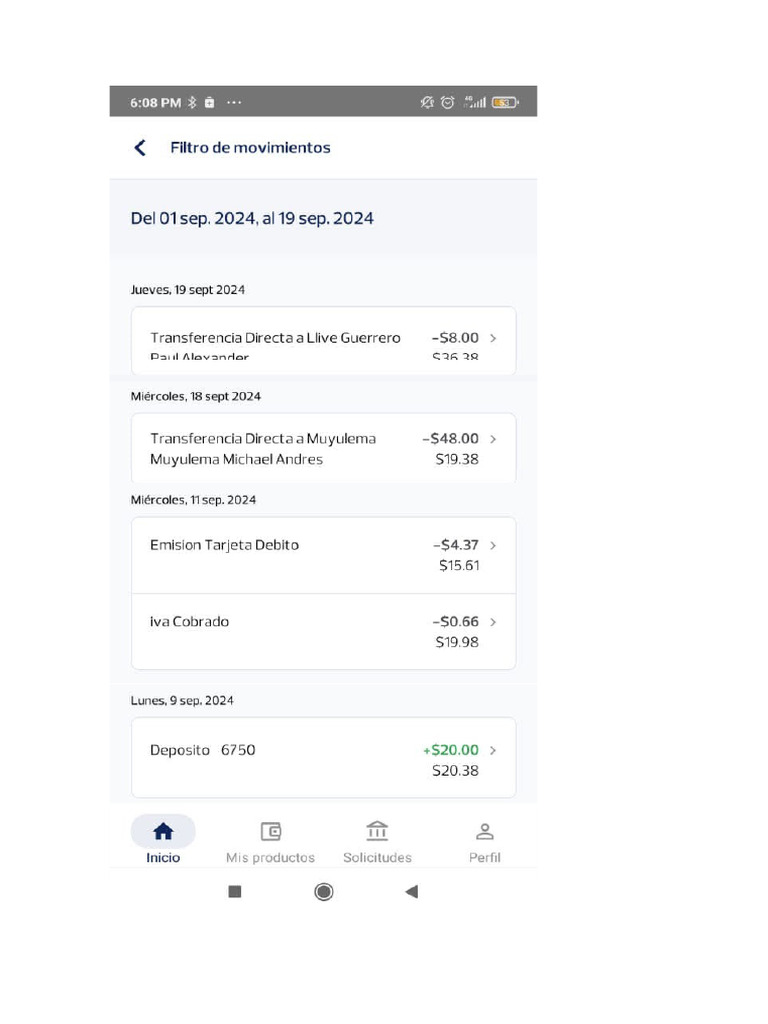Open the Inicio home icon
Viewport: 768px width, 1024px height.
[163, 831]
